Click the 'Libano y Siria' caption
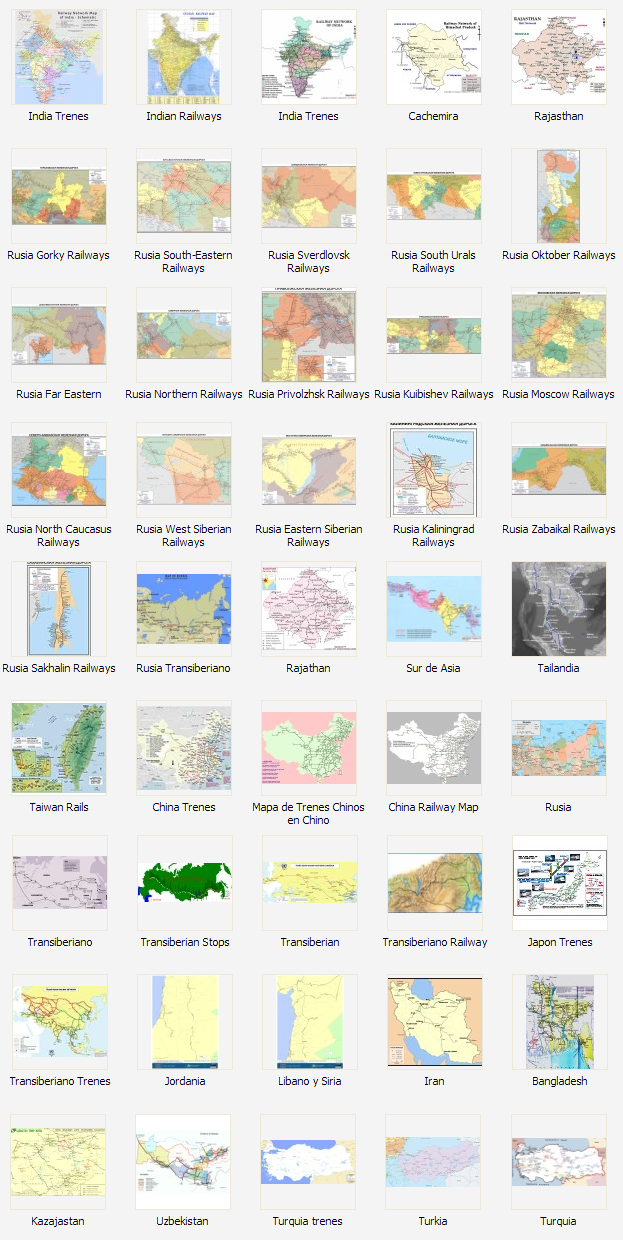This screenshot has height=1240, width=623. (308, 1081)
